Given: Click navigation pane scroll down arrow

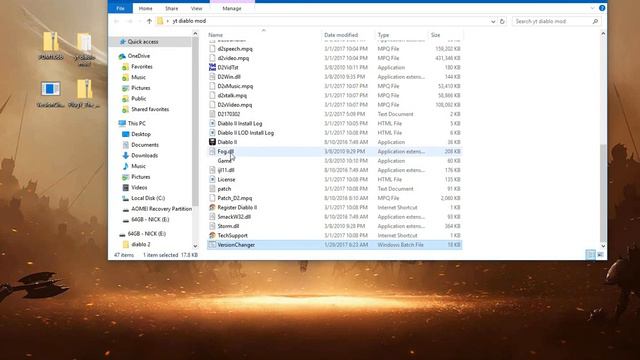Looking at the screenshot, I should (195, 246).
